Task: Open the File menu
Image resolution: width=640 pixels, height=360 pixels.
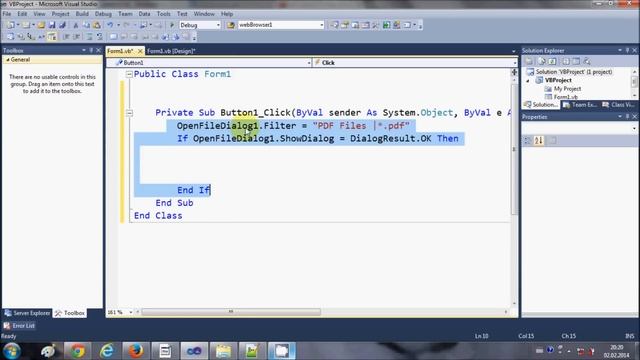Action: coord(7,14)
